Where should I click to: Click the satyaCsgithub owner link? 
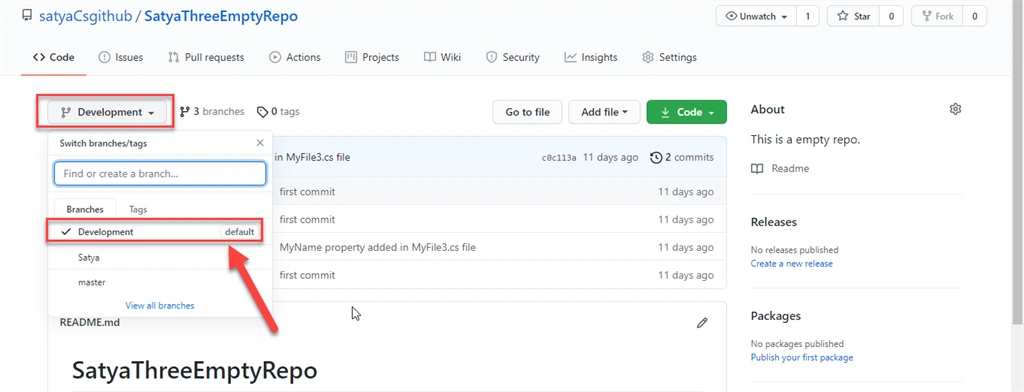85,16
